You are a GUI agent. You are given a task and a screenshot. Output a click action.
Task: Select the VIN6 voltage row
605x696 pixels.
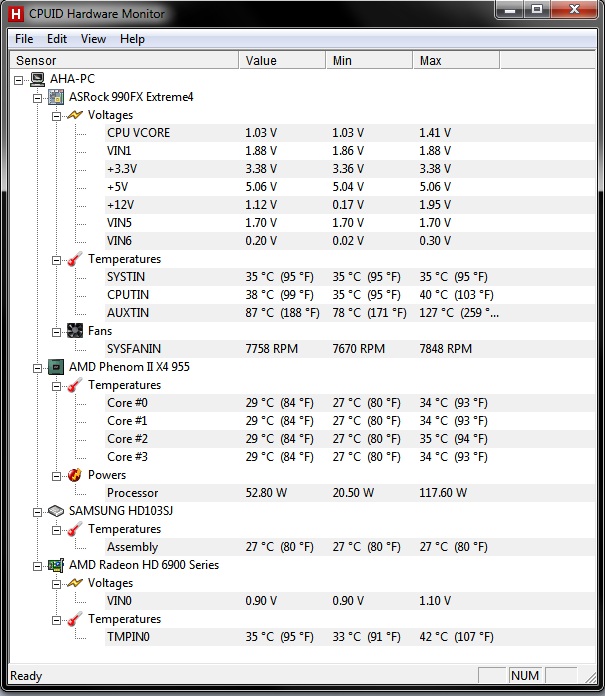point(350,241)
